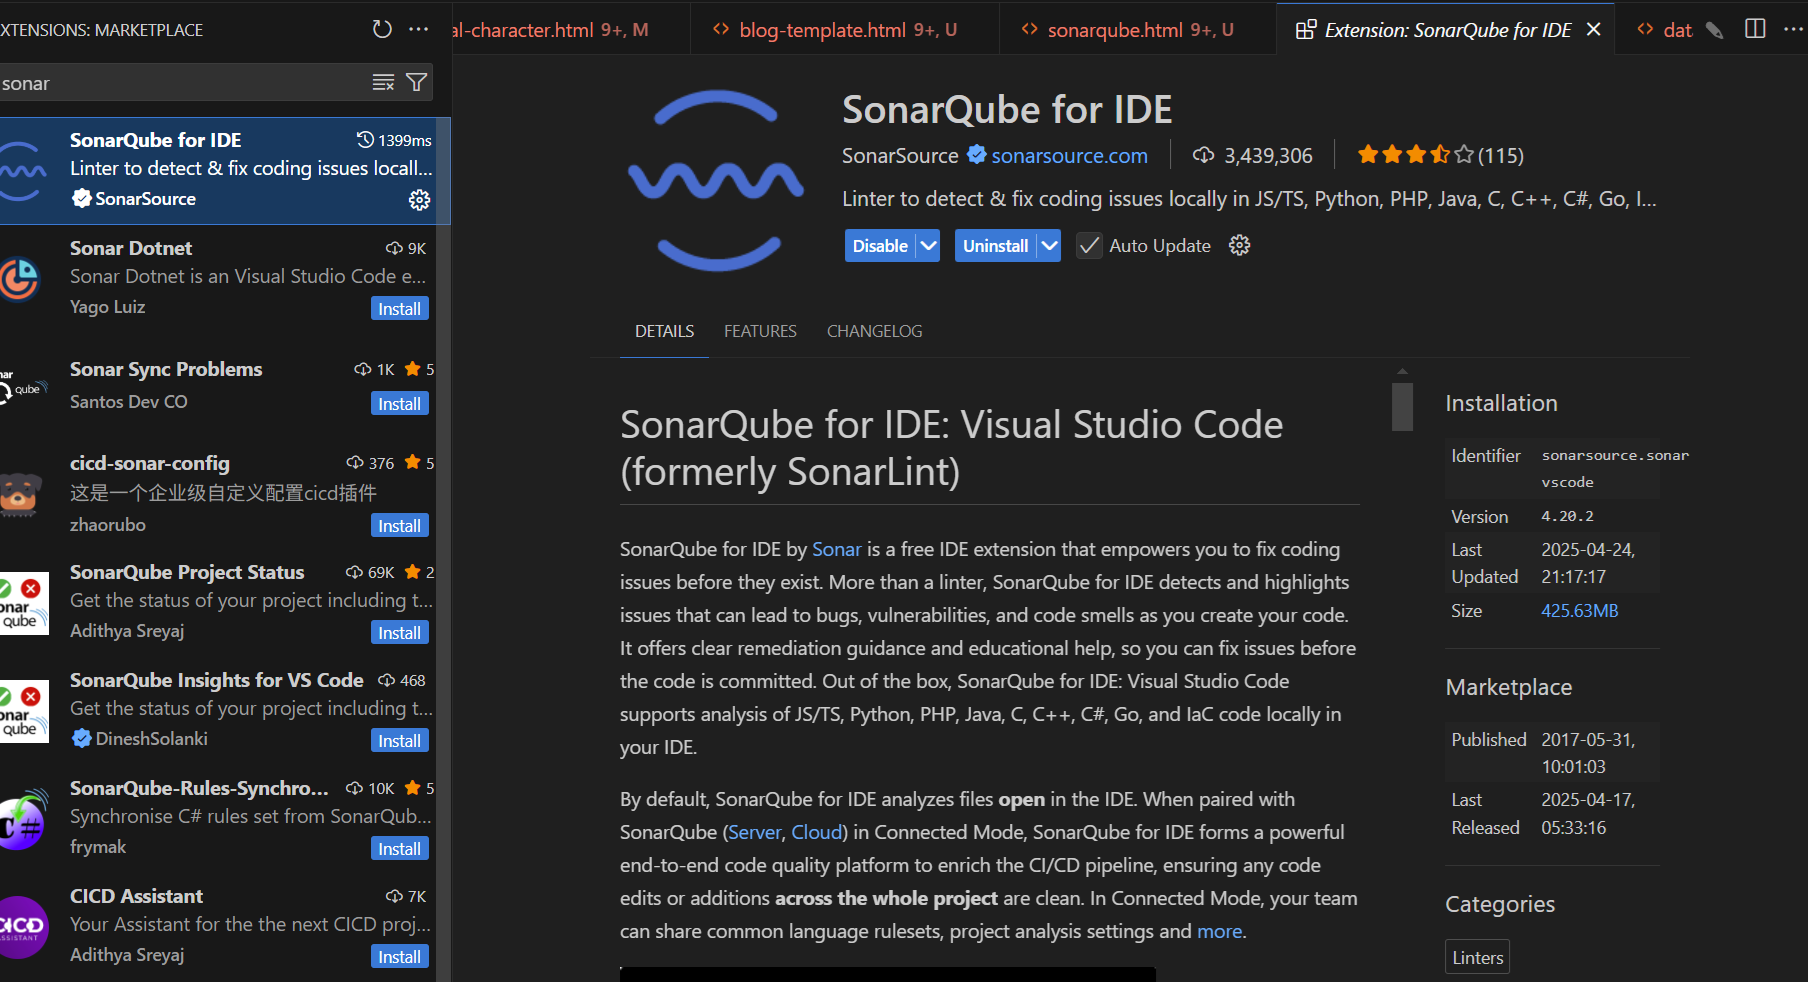This screenshot has width=1808, height=982.
Task: Switch to the FEATURES tab
Action: point(760,331)
